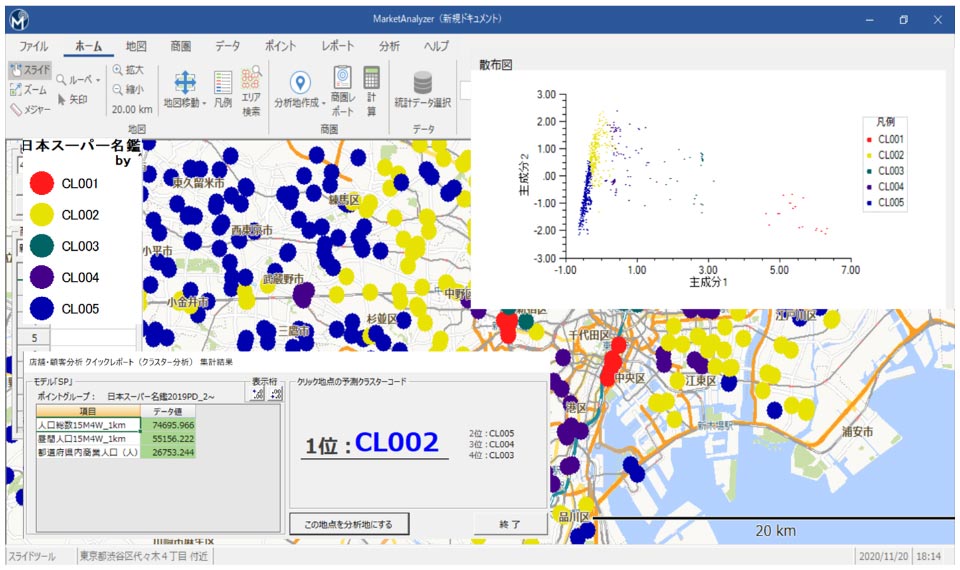Decrease decimal digits under 表示桁

[x=276, y=394]
